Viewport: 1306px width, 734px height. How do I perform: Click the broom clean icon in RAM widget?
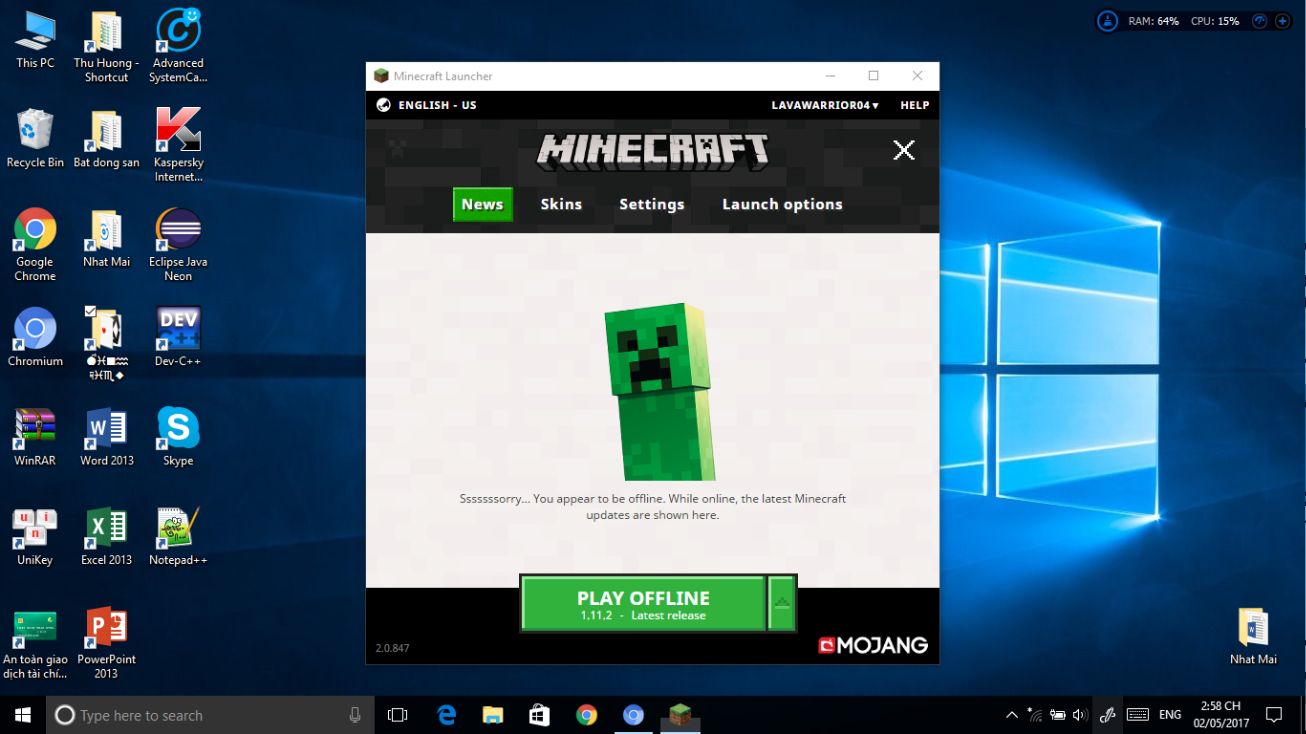point(1107,21)
